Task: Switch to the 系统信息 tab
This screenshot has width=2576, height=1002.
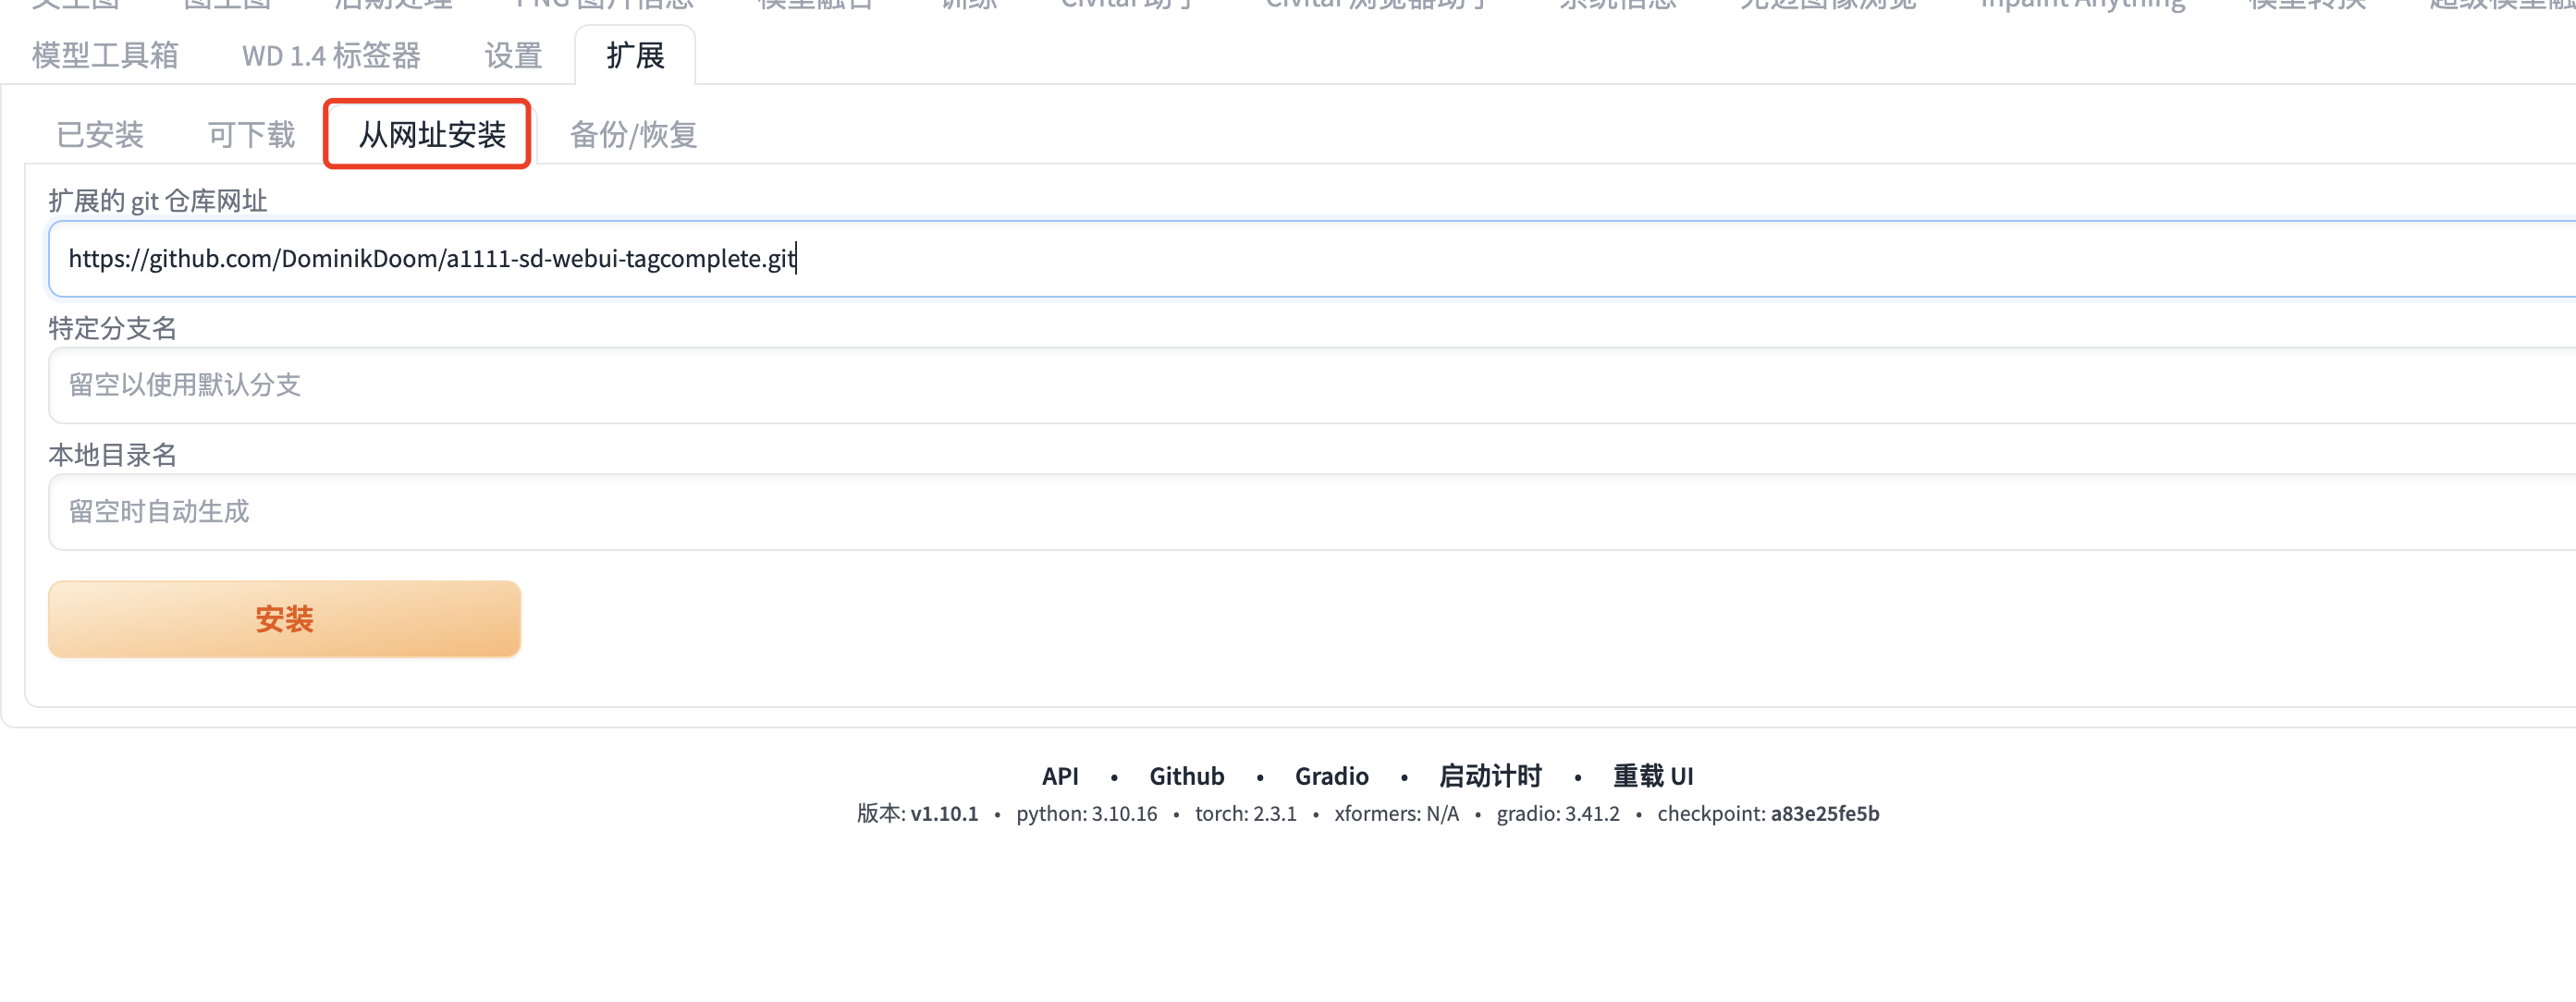Action: click(1617, 5)
